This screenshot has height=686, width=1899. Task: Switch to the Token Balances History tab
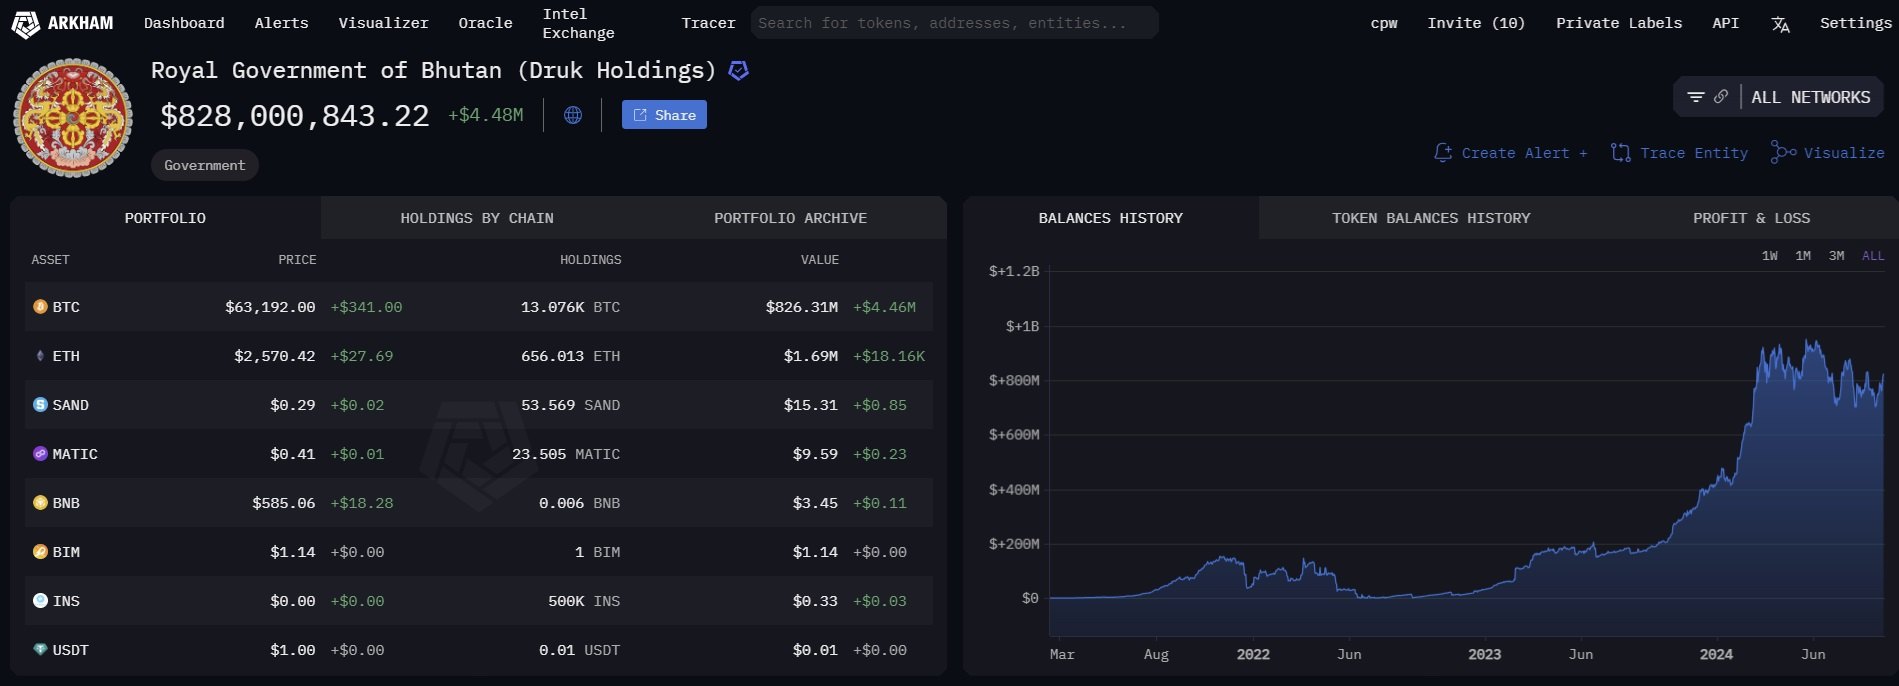[1431, 218]
